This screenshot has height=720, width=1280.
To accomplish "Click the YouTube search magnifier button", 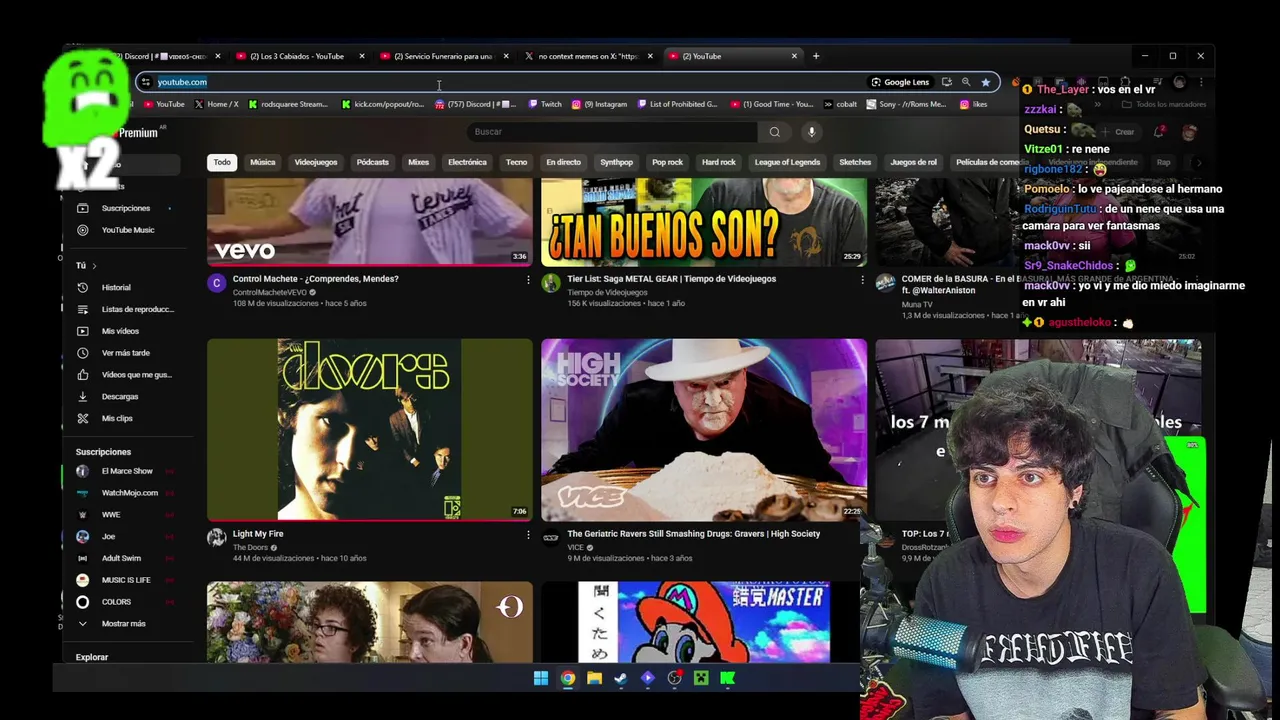I will (x=774, y=132).
